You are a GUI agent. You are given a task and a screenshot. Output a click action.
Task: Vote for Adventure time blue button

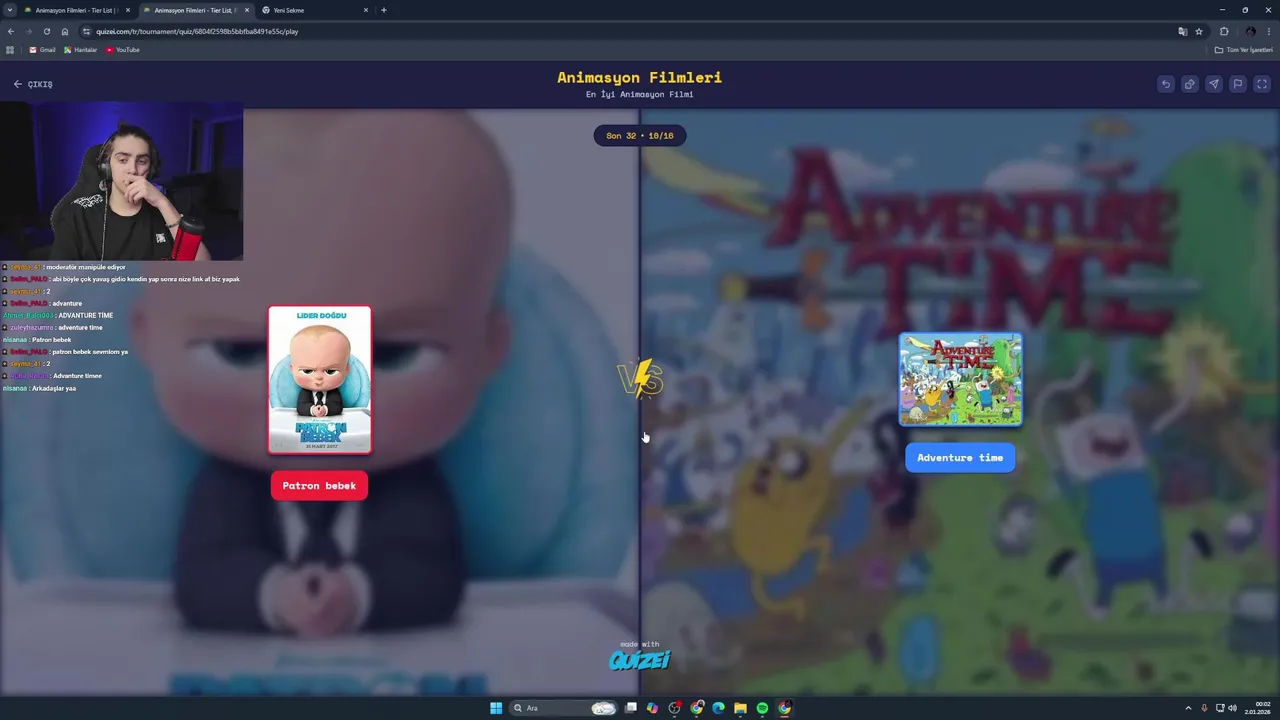[x=960, y=458]
